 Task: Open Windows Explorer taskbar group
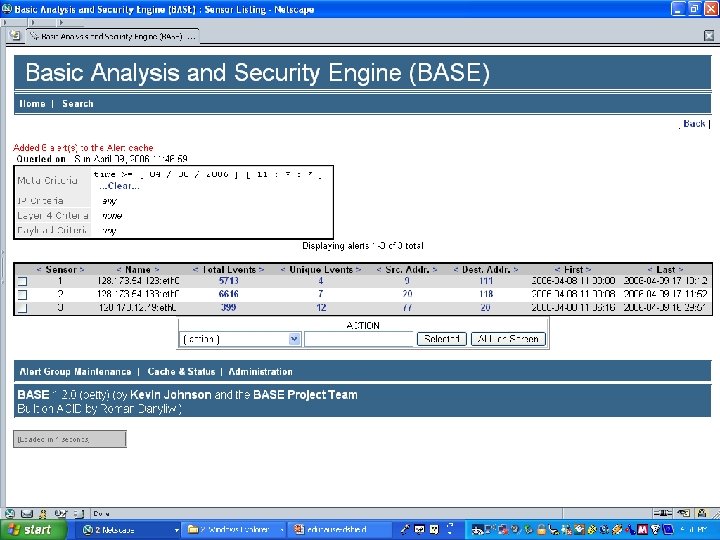pyautogui.click(x=232, y=530)
